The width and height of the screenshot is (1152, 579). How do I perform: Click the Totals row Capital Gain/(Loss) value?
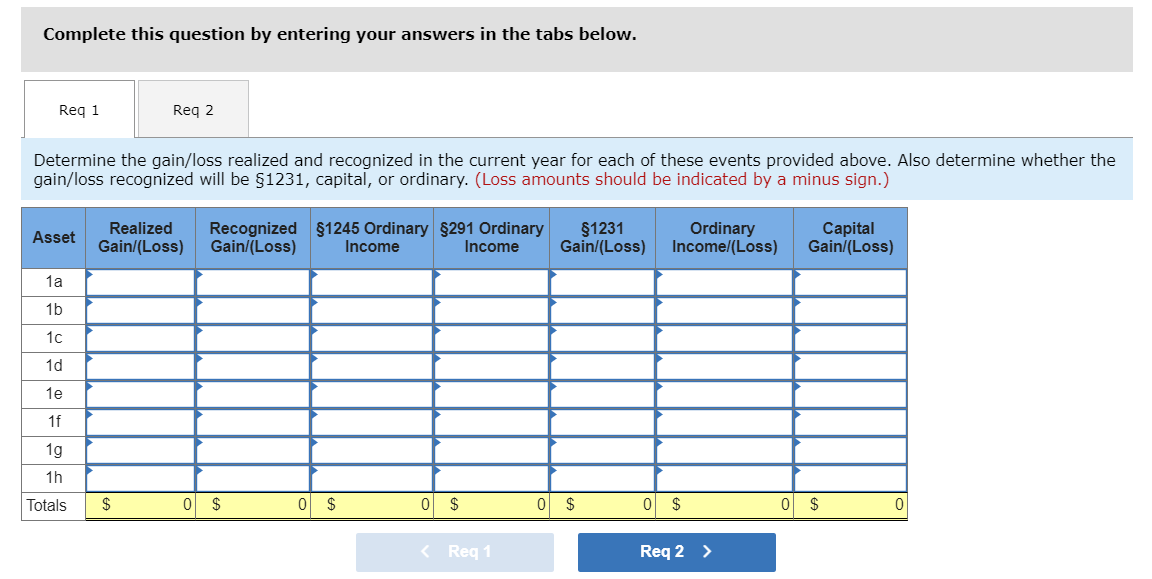click(x=848, y=505)
